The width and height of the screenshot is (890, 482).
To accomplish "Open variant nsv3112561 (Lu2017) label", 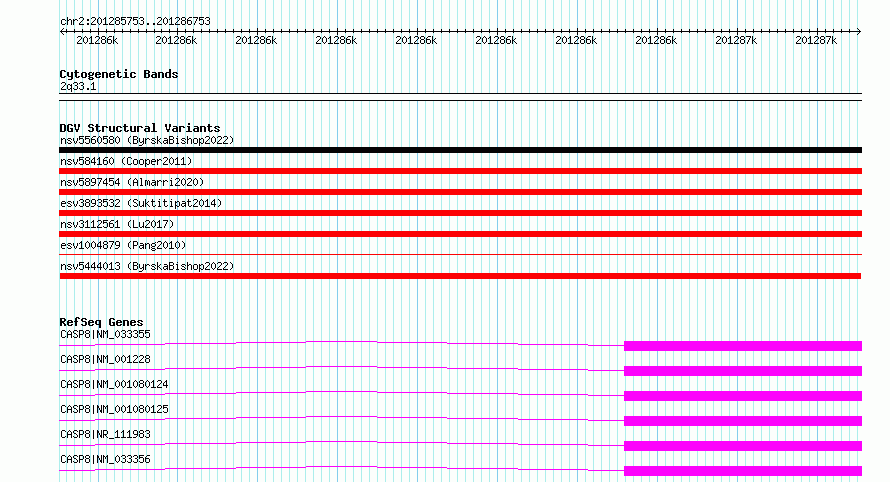I will (x=117, y=224).
